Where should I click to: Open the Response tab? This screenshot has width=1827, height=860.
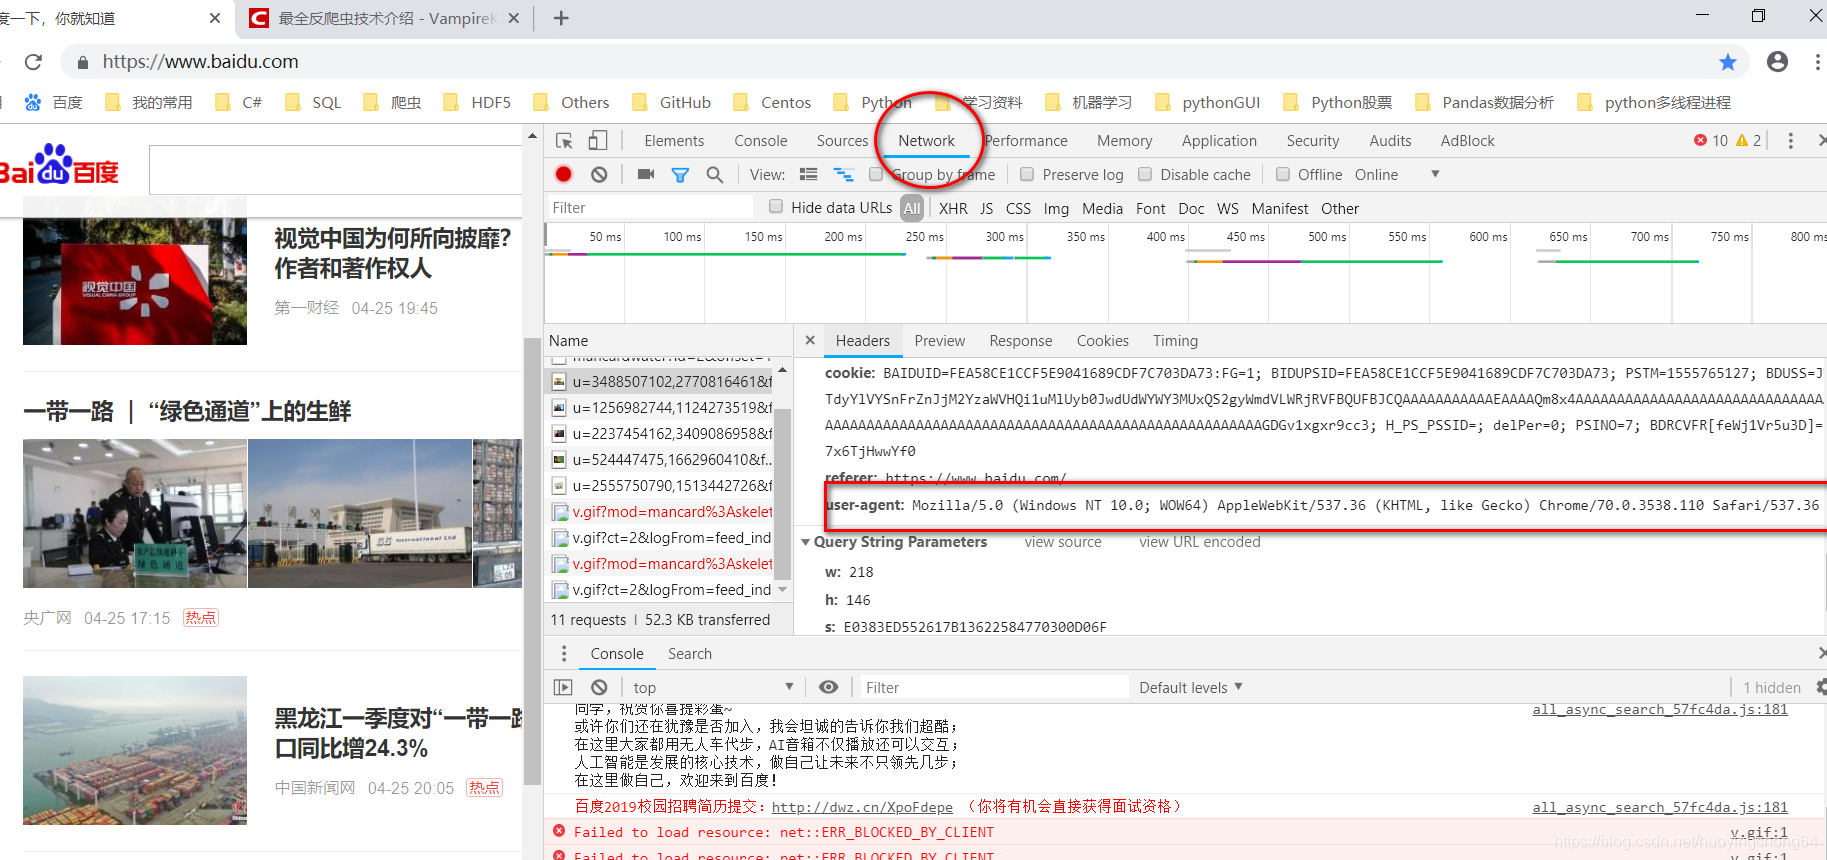pos(1021,340)
